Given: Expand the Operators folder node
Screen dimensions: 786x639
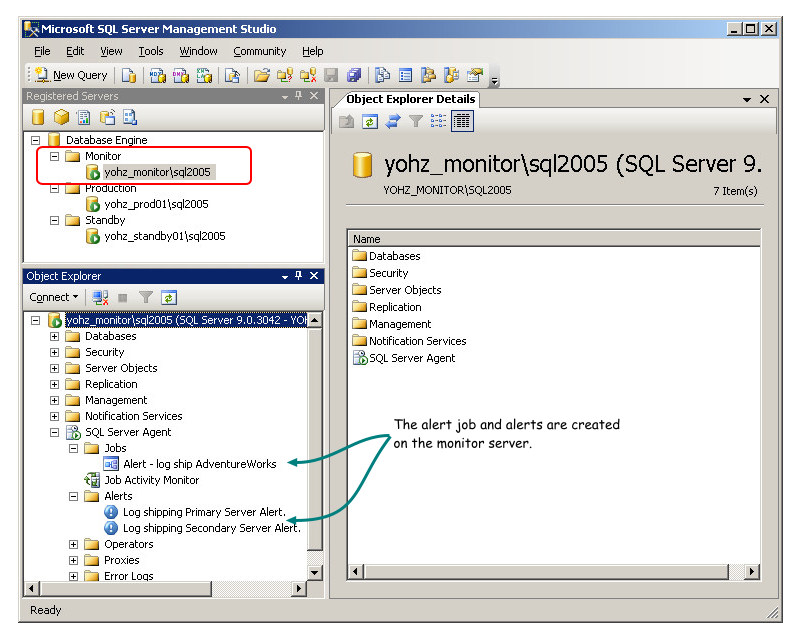Looking at the screenshot, I should pos(73,544).
